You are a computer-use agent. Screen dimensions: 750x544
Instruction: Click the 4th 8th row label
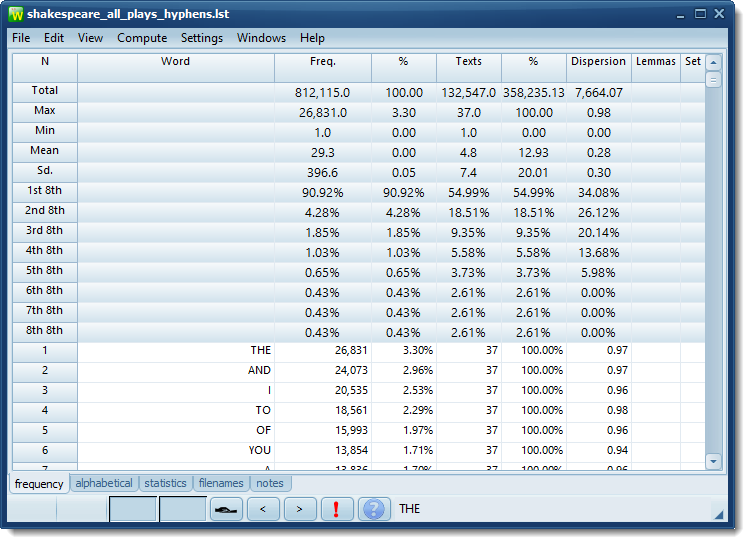click(x=45, y=254)
